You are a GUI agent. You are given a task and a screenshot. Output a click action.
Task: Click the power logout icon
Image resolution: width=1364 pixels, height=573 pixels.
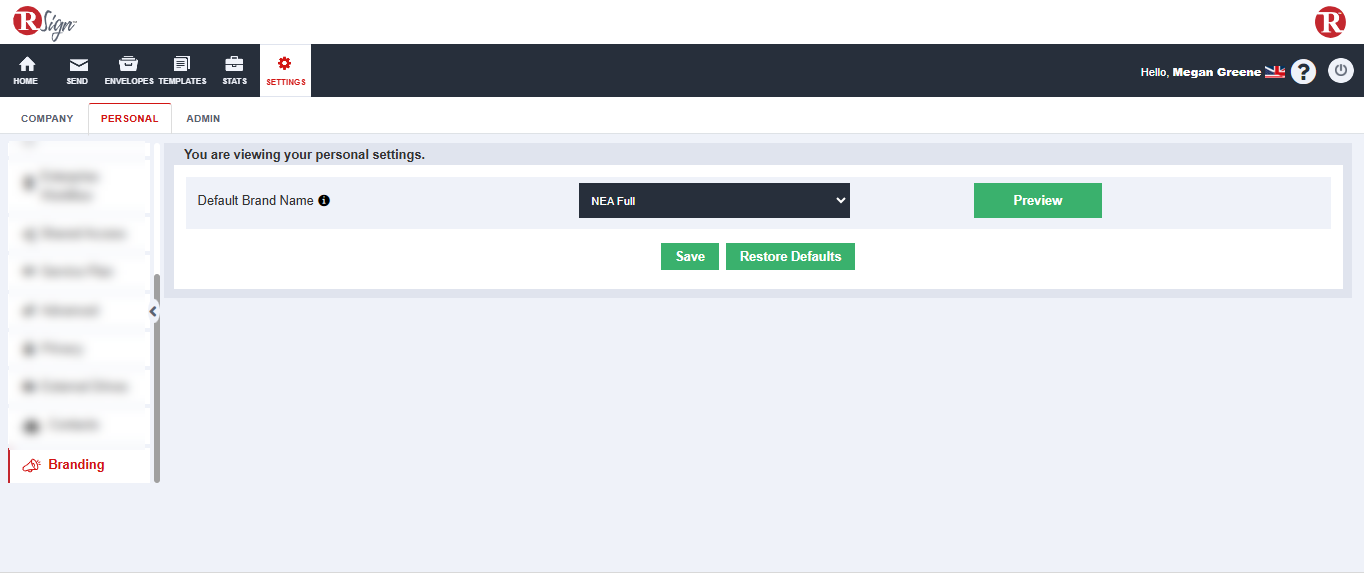coord(1340,71)
